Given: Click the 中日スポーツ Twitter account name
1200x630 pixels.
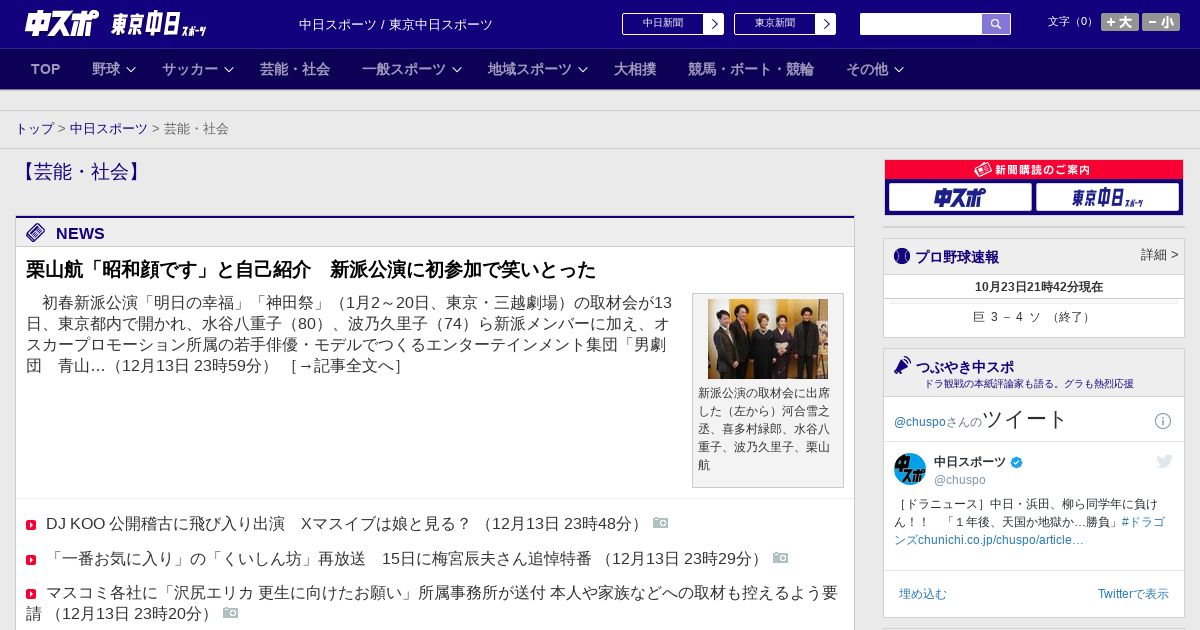Looking at the screenshot, I should point(970,462).
